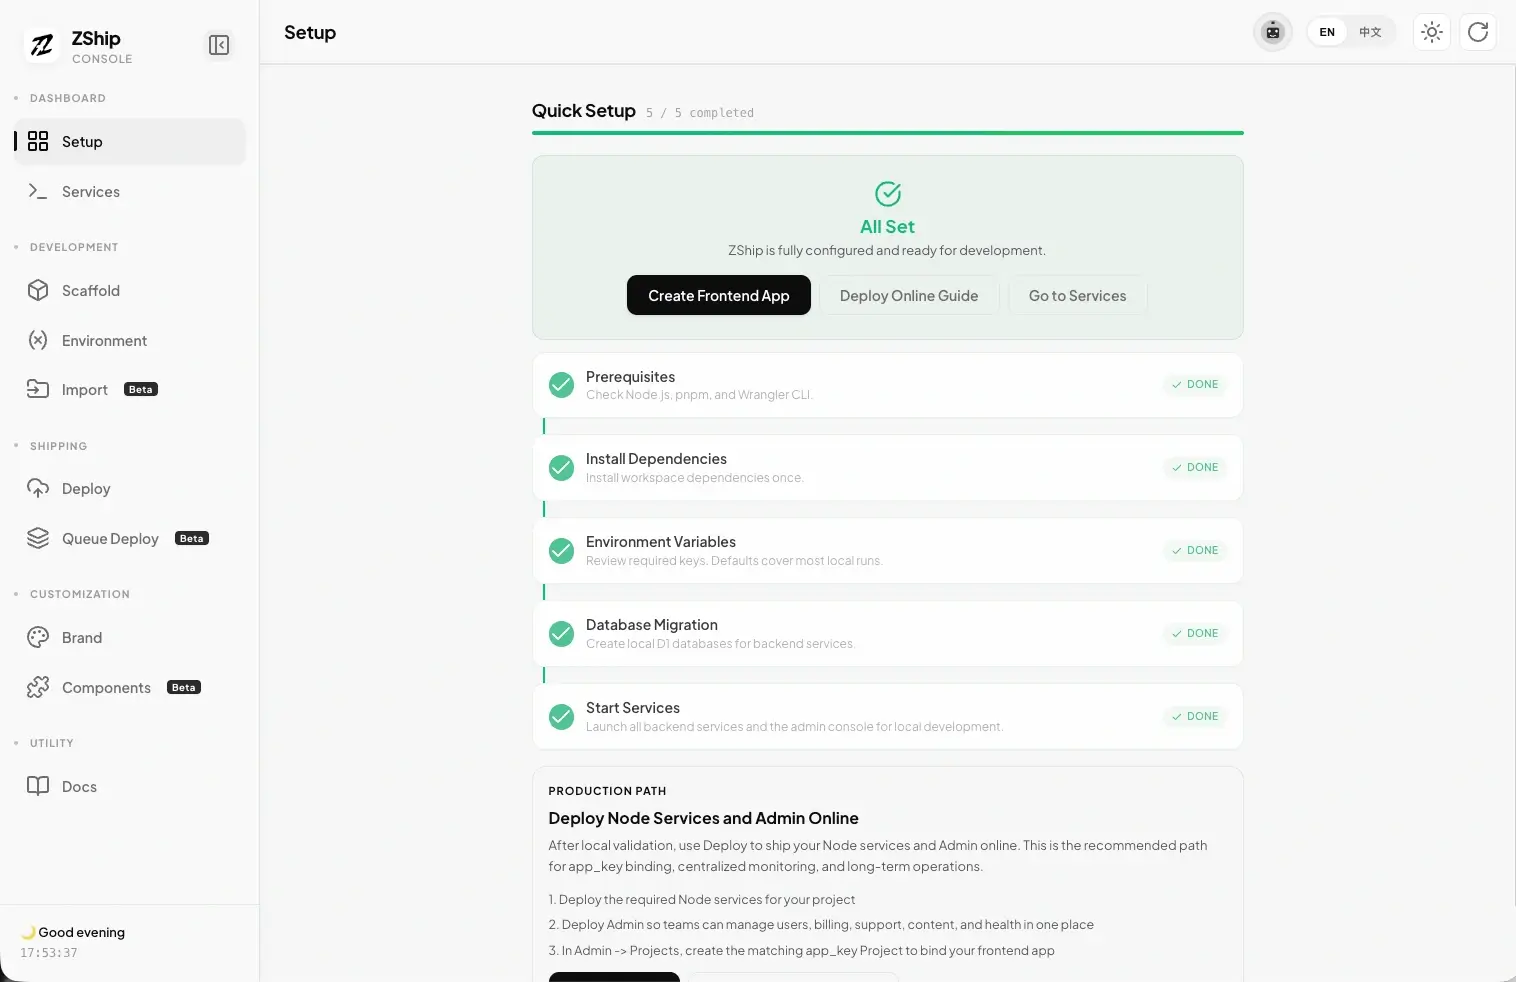Click DONE badge on Install Dependencies

[1195, 467]
